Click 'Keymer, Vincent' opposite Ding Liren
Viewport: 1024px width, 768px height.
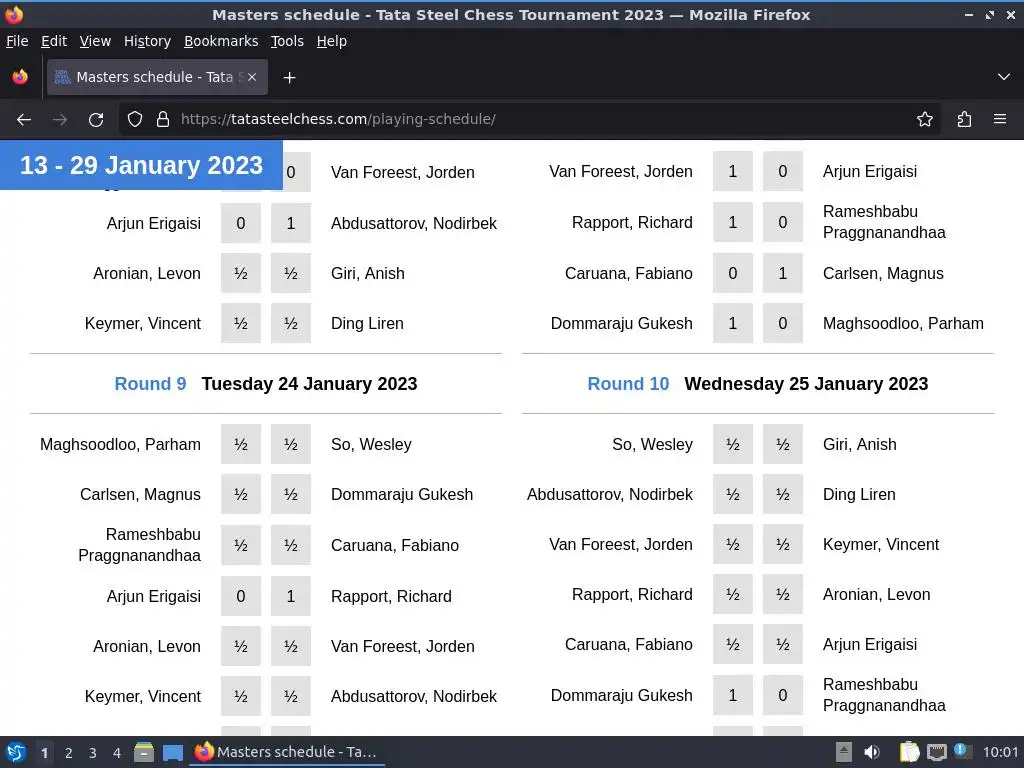(x=143, y=324)
